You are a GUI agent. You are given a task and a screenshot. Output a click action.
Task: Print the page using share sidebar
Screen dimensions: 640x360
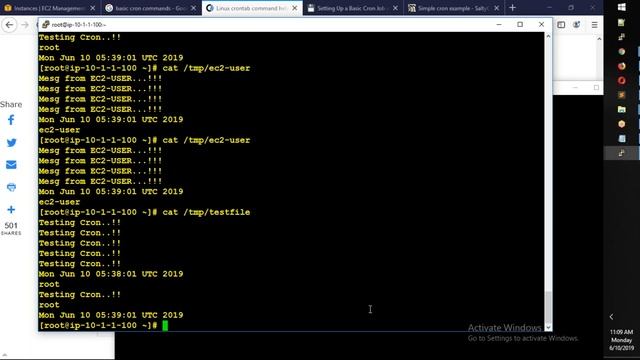coord(11,187)
